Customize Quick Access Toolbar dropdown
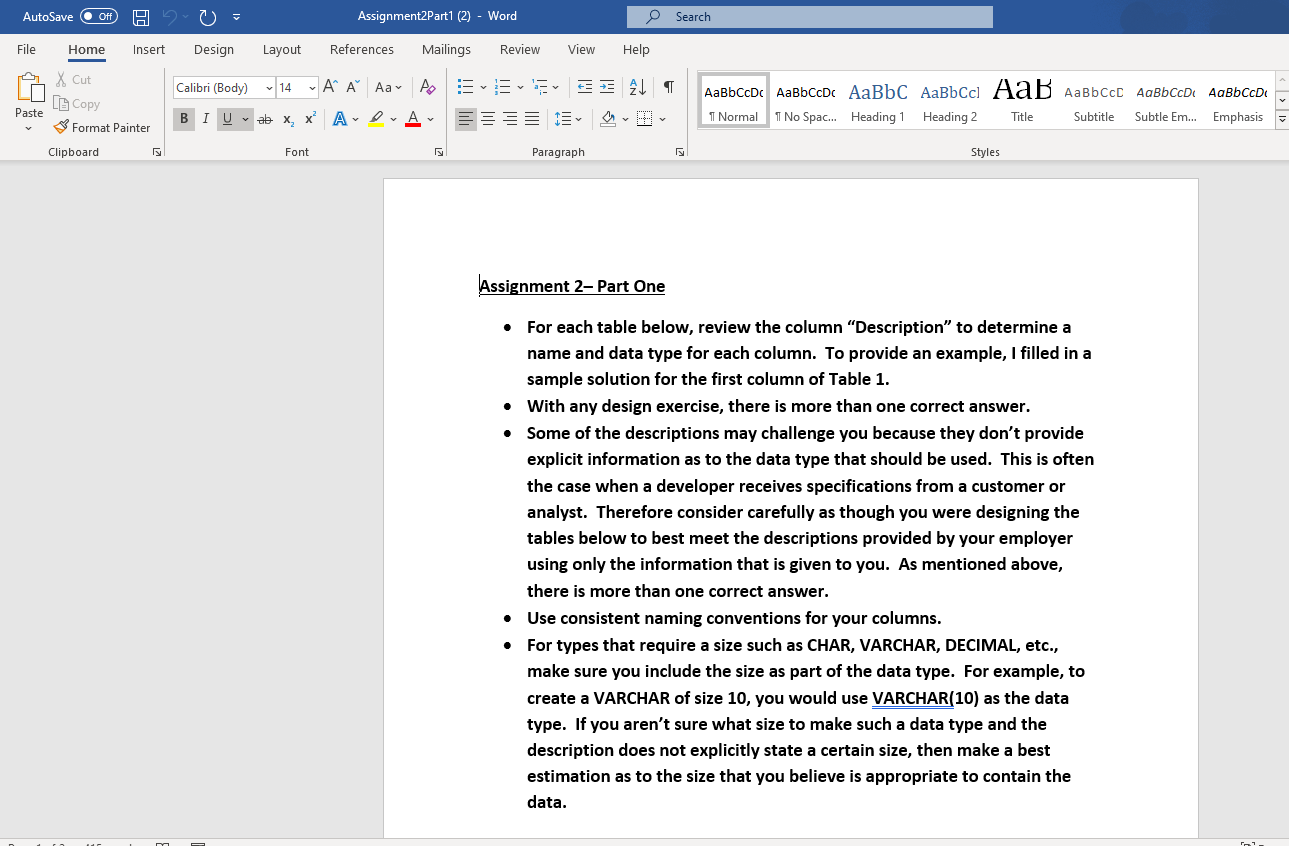 236,17
